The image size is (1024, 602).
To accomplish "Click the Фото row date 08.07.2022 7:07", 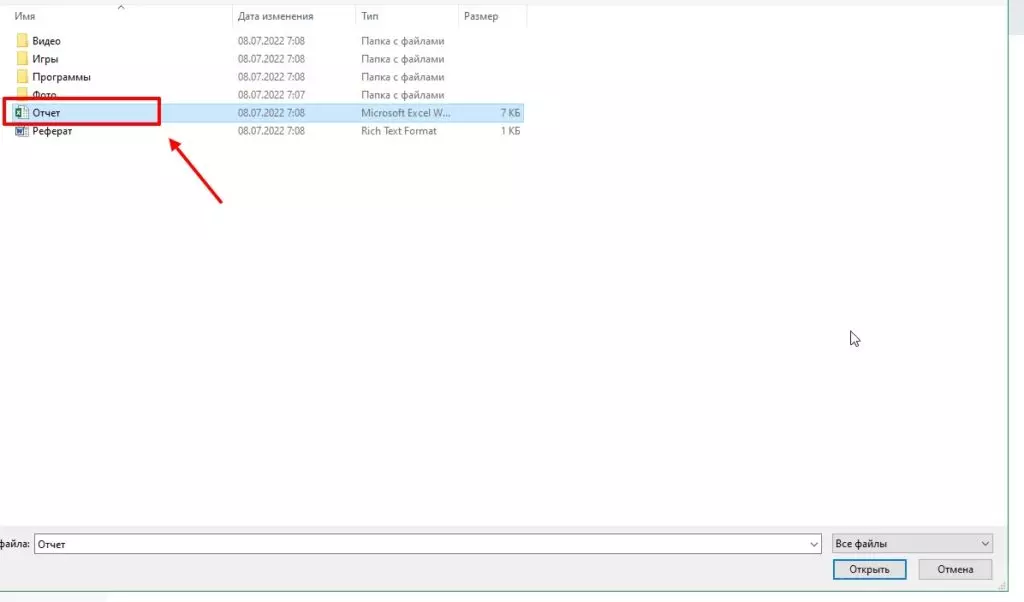I will point(271,95).
